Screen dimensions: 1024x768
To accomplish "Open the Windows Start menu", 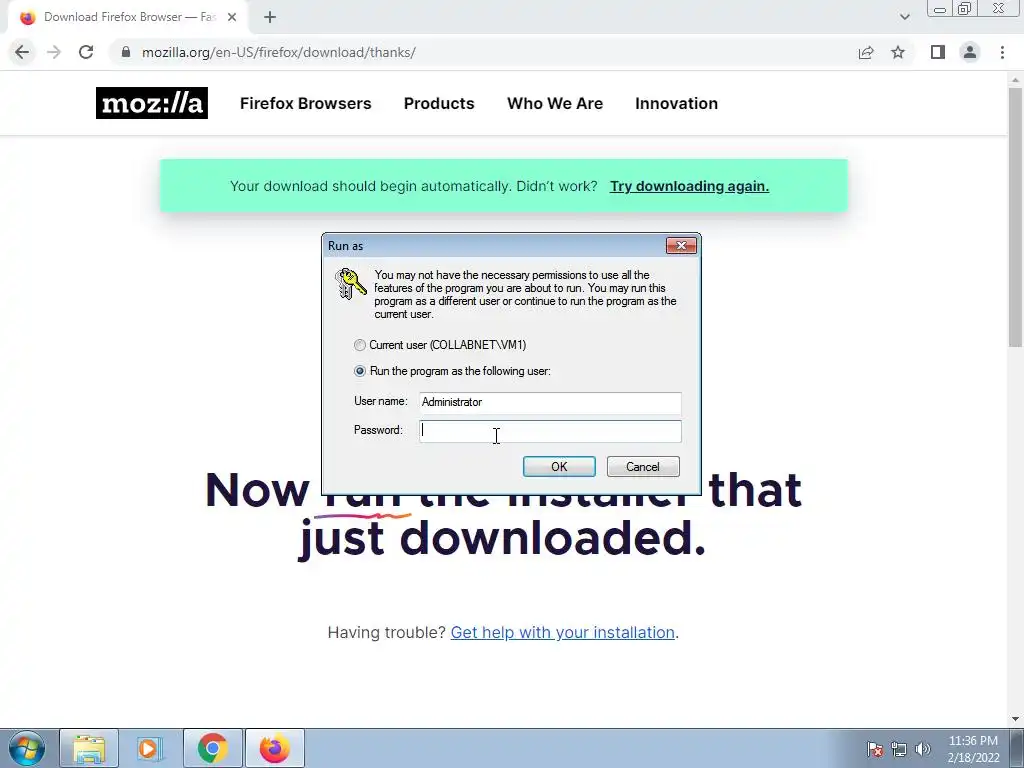I will [x=26, y=748].
